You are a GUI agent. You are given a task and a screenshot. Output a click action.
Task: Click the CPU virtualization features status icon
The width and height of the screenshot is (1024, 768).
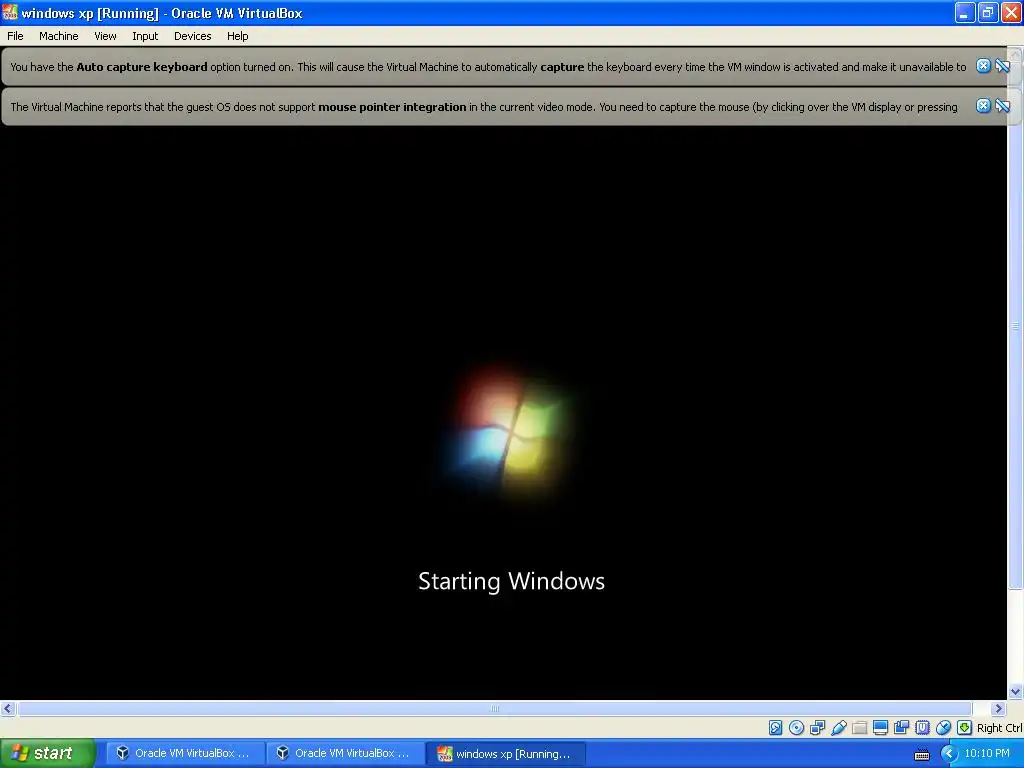point(922,728)
